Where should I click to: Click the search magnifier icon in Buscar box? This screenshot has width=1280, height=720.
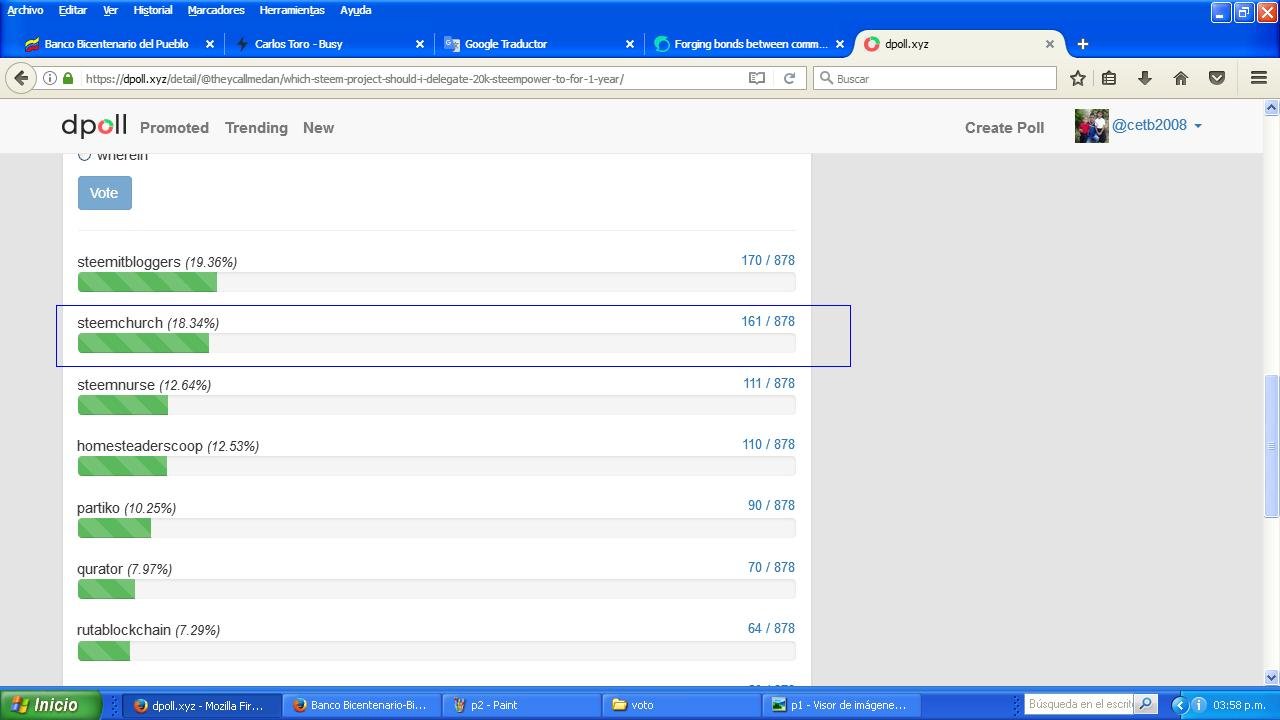point(826,78)
